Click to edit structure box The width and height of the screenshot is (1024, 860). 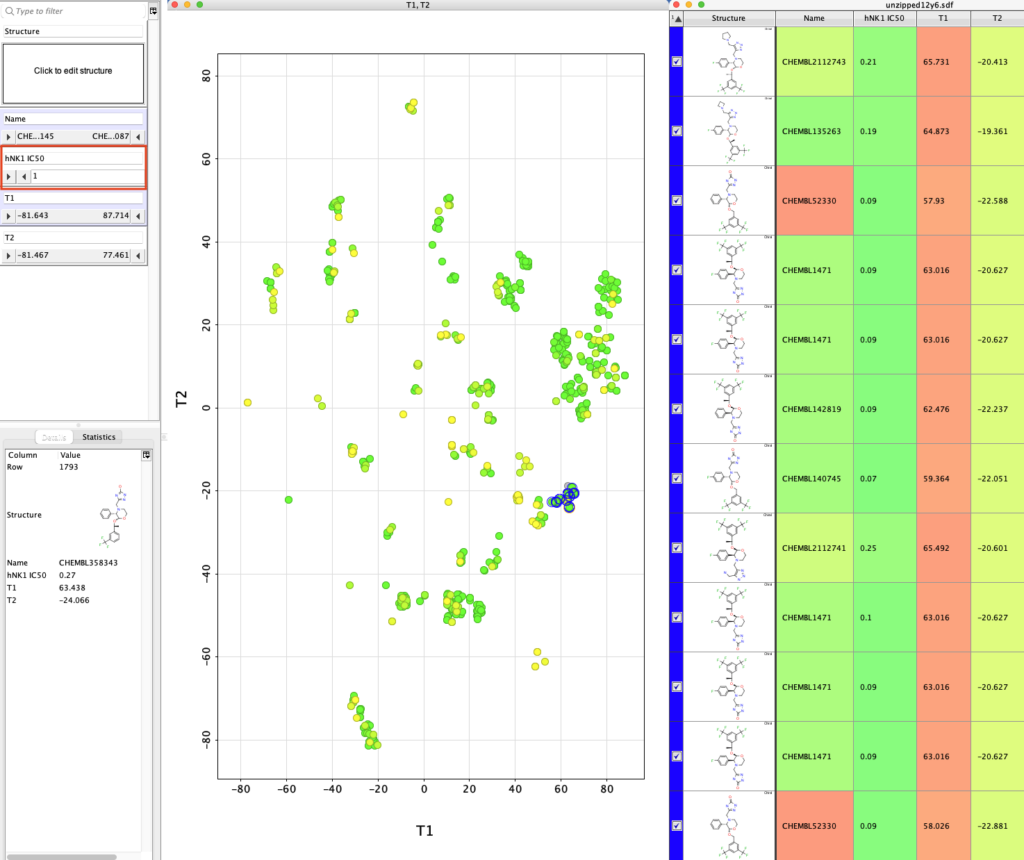click(x=73, y=71)
